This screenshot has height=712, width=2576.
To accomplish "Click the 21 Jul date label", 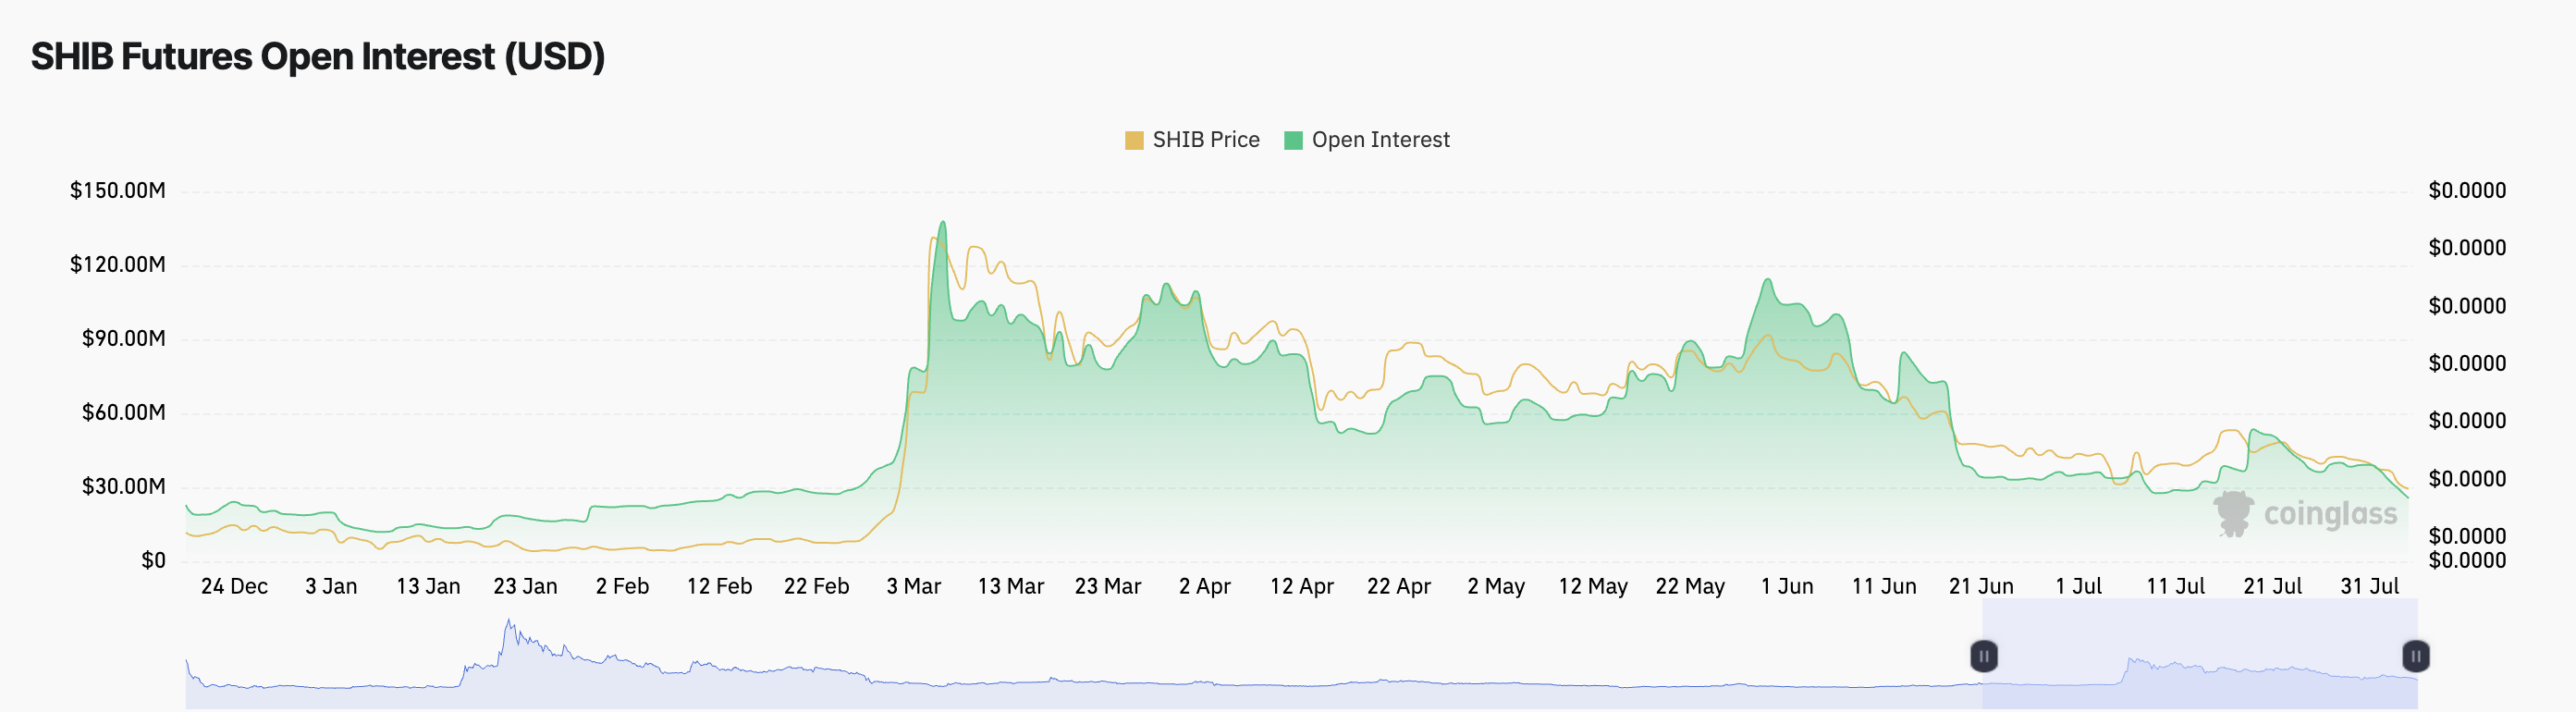I will (x=2271, y=586).
